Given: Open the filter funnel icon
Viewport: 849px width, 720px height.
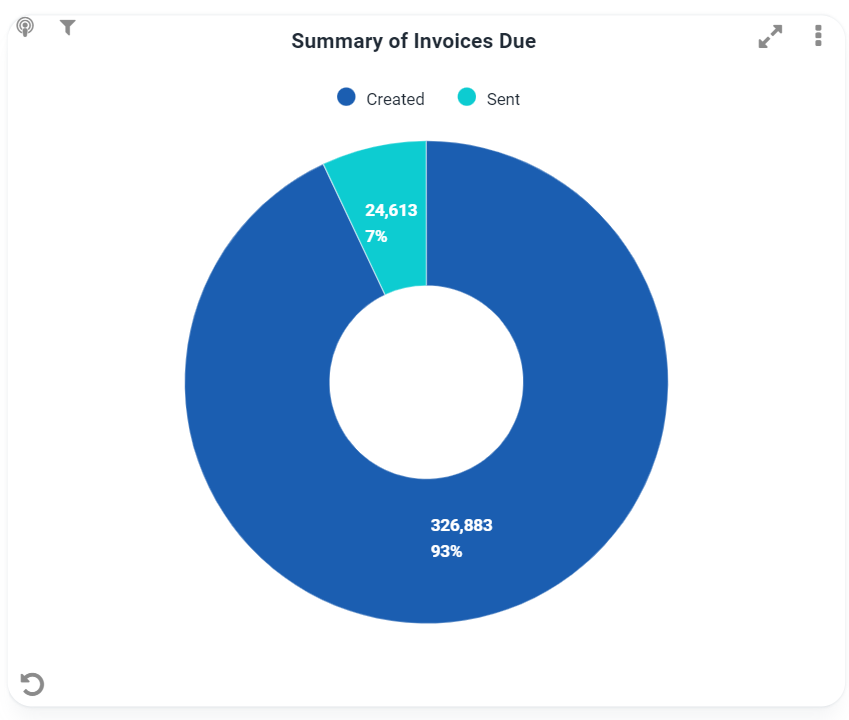Looking at the screenshot, I should (x=68, y=27).
